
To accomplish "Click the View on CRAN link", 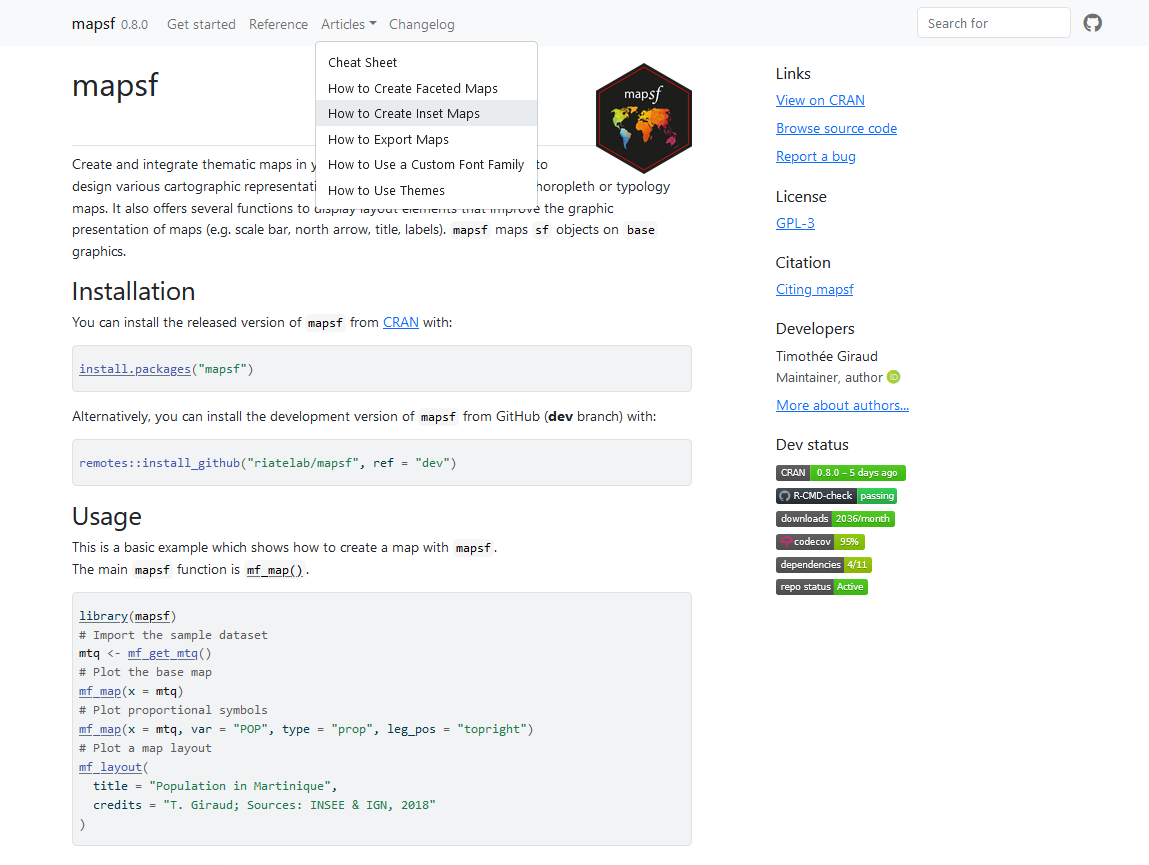I will pos(820,100).
